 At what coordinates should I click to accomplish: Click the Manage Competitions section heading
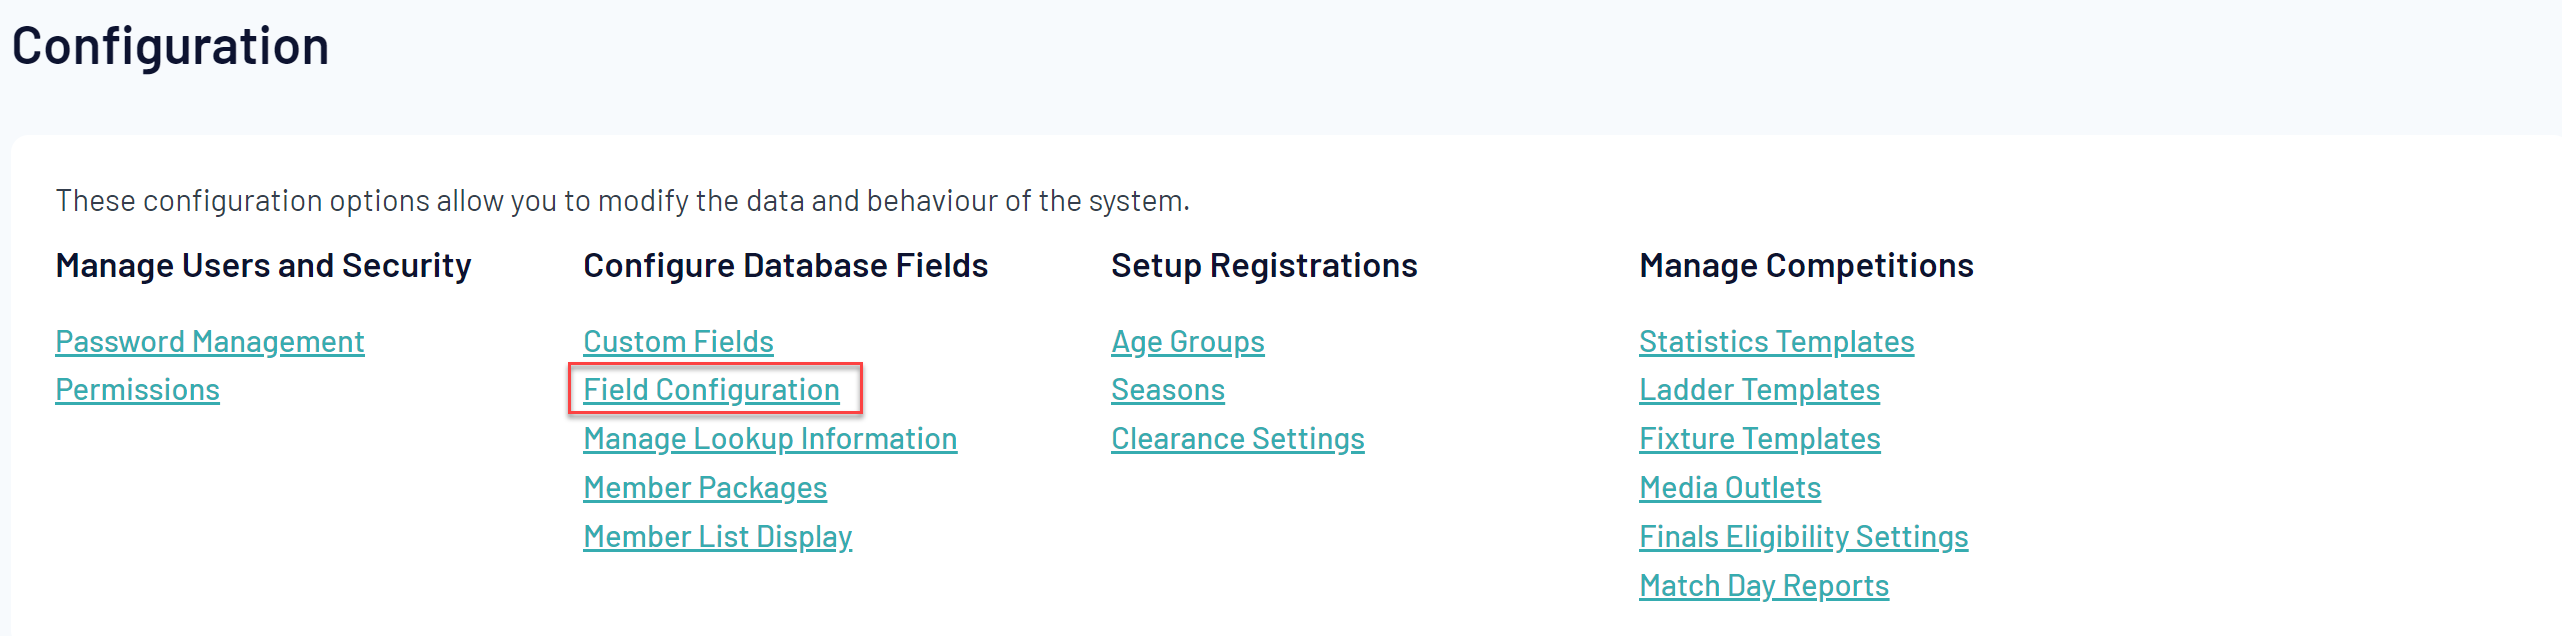pos(1806,266)
